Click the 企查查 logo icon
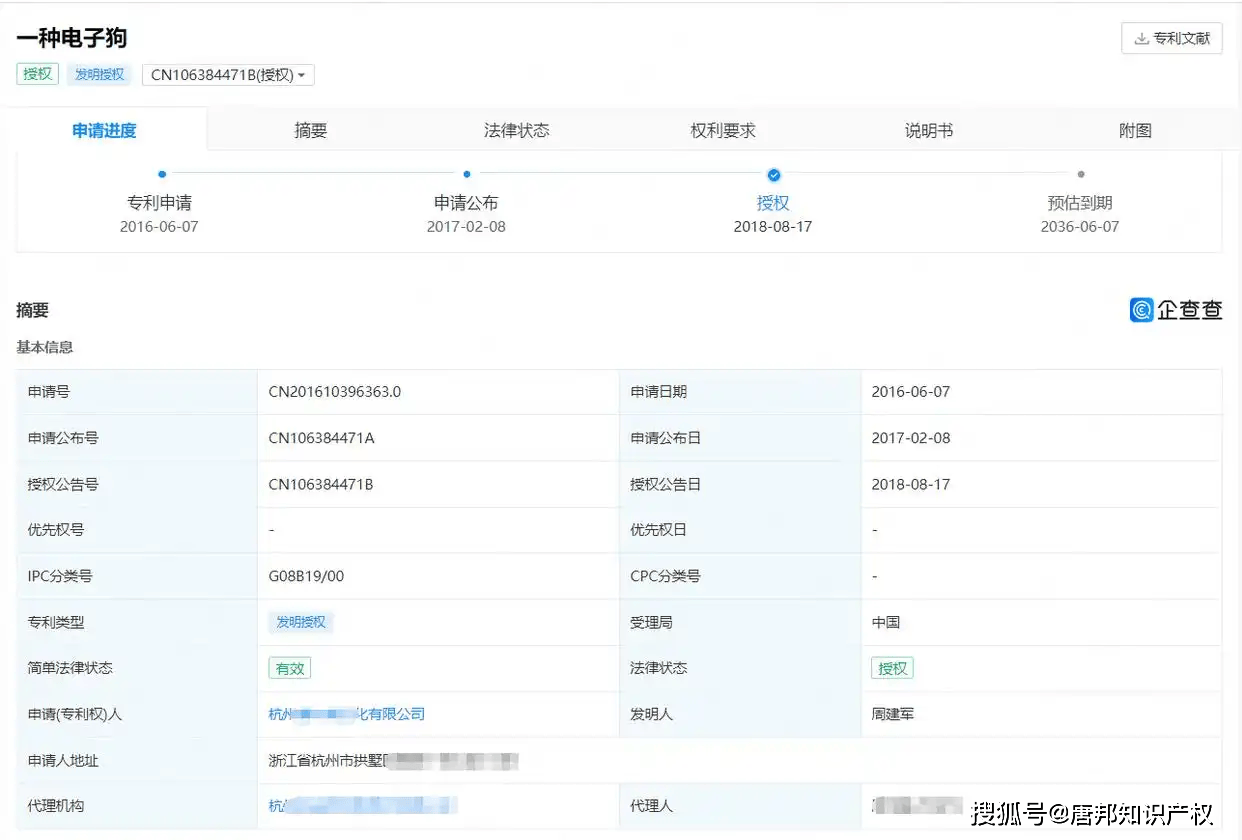1242x840 pixels. (1141, 310)
